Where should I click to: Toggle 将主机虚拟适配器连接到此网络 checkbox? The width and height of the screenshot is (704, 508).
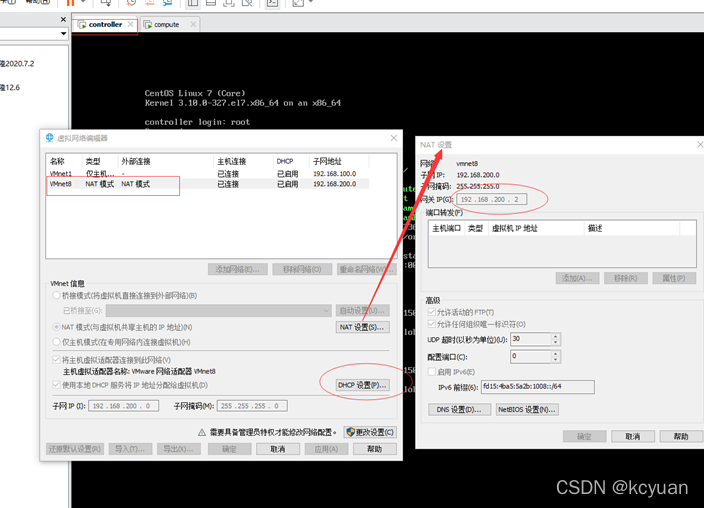pos(57,360)
